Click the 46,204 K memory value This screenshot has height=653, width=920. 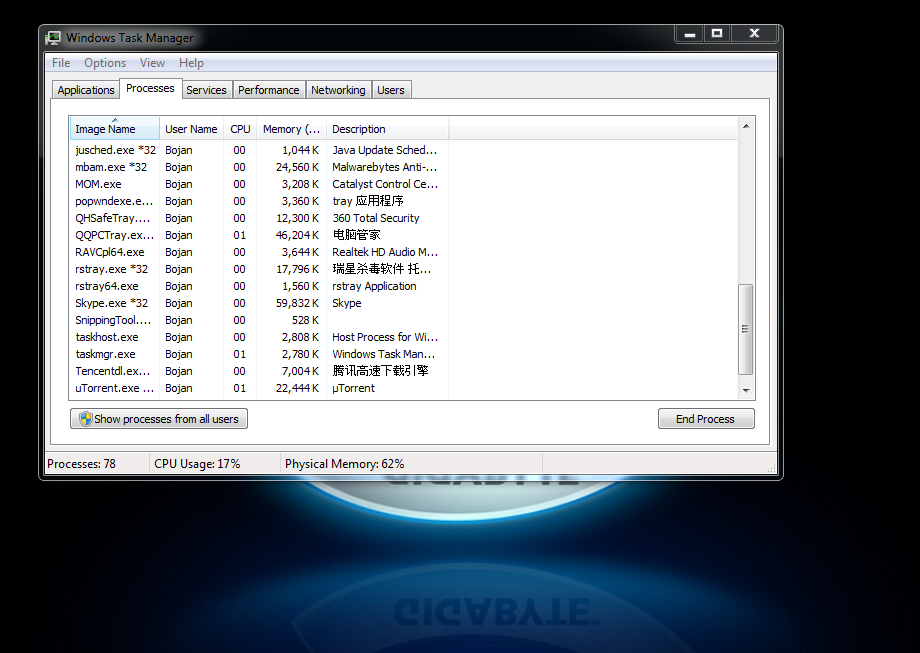[x=297, y=235]
